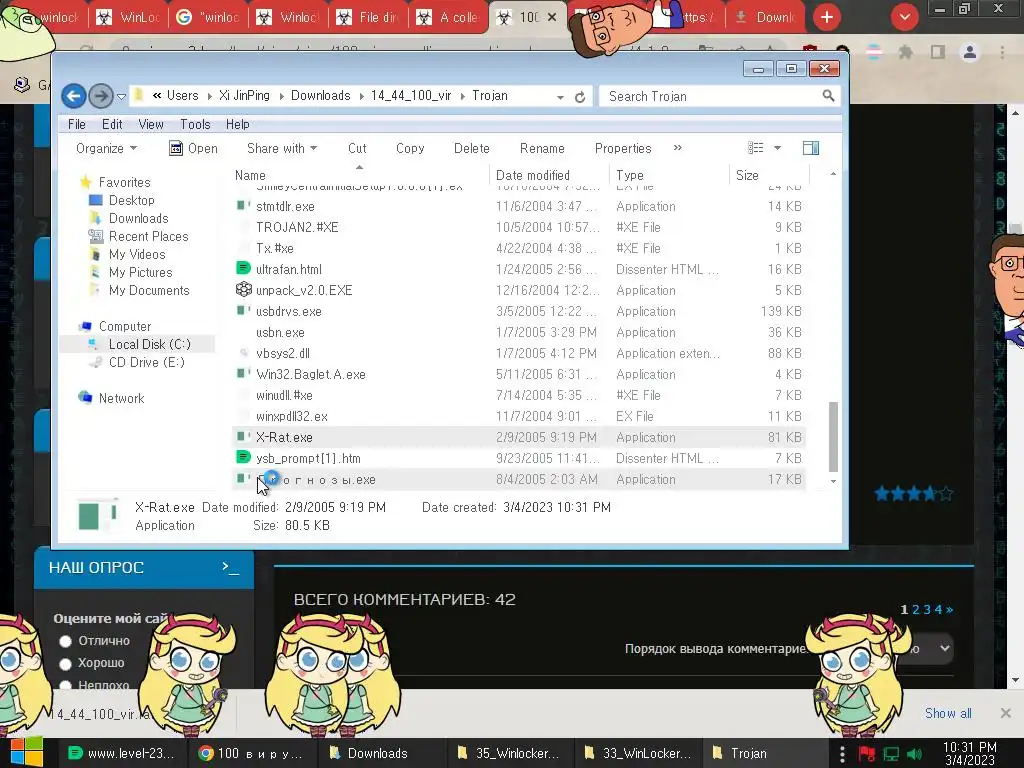Select the usbdrvs.exe file icon
Image resolution: width=1024 pixels, height=768 pixels.
point(244,311)
